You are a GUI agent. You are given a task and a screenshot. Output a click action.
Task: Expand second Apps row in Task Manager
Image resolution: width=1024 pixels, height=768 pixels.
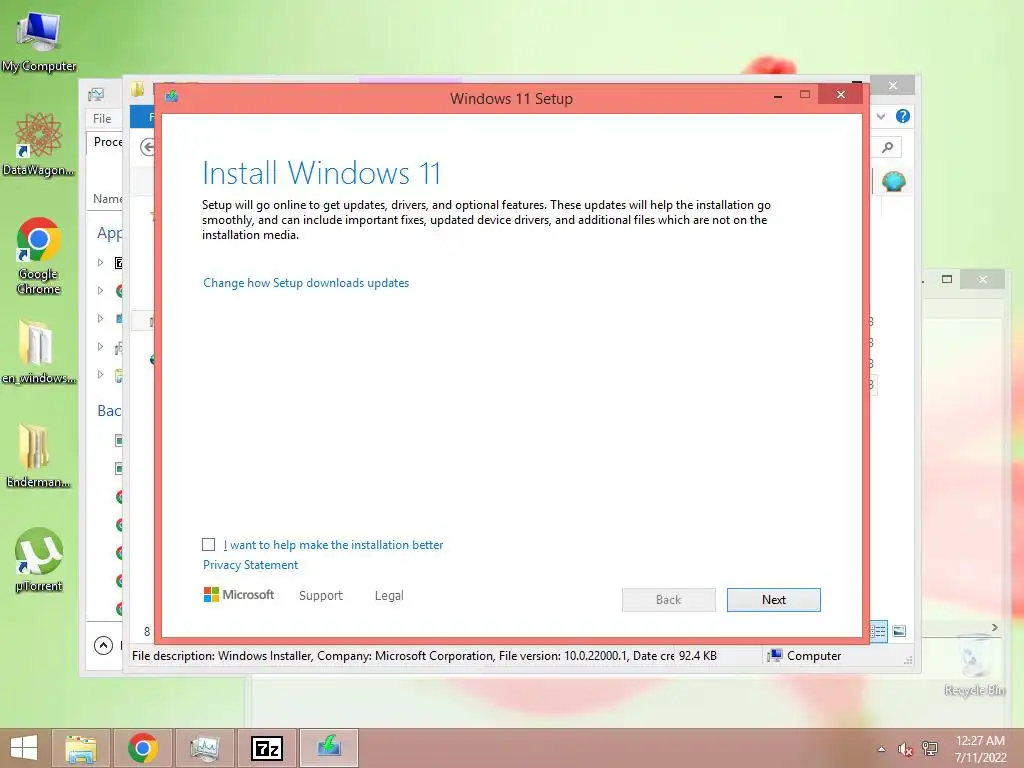[101, 290]
